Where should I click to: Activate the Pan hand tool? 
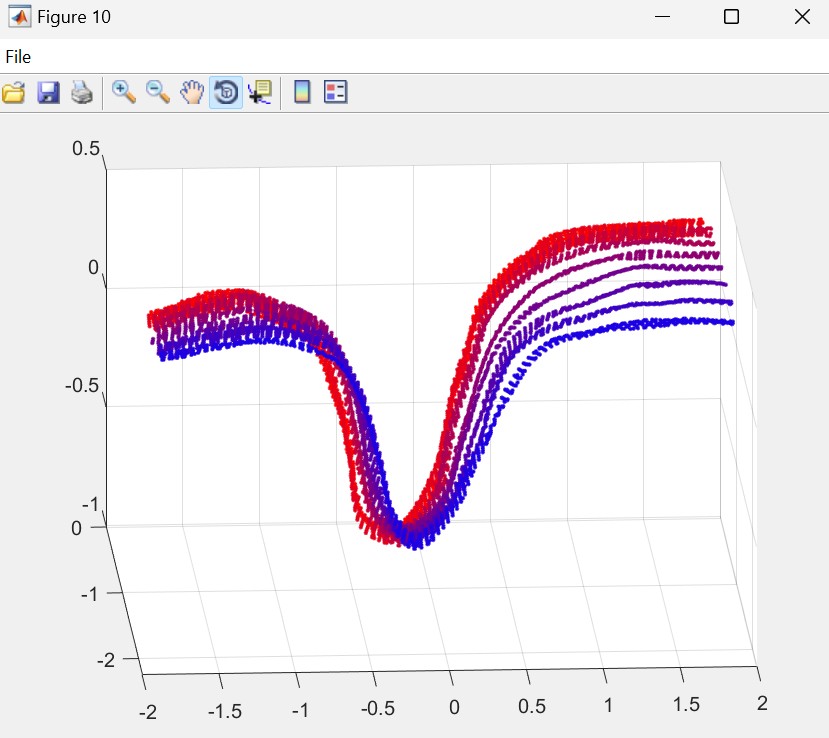pyautogui.click(x=191, y=93)
